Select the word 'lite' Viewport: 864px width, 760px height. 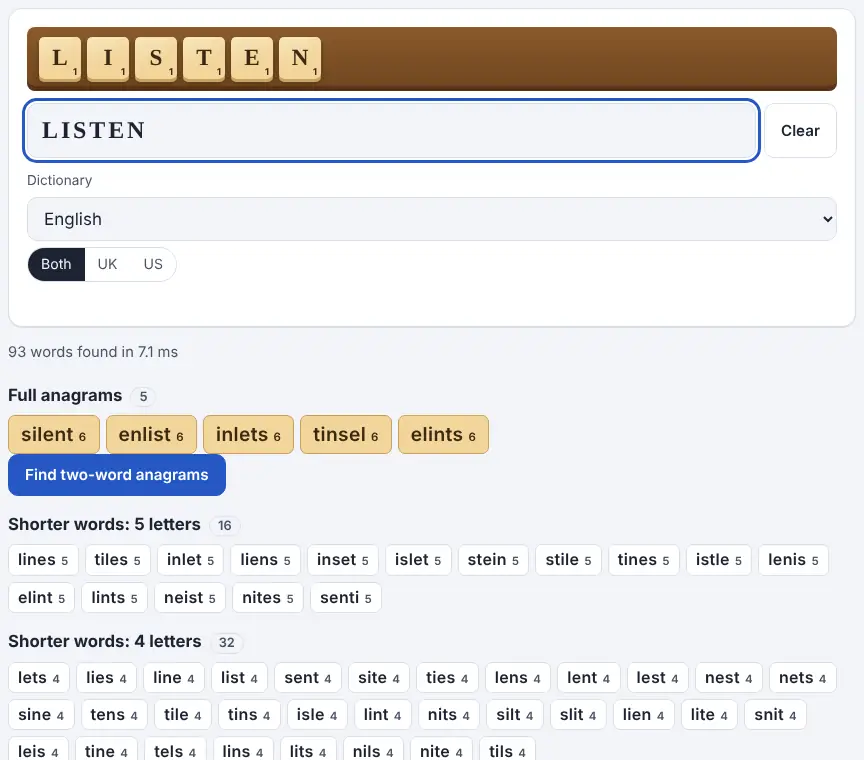709,715
